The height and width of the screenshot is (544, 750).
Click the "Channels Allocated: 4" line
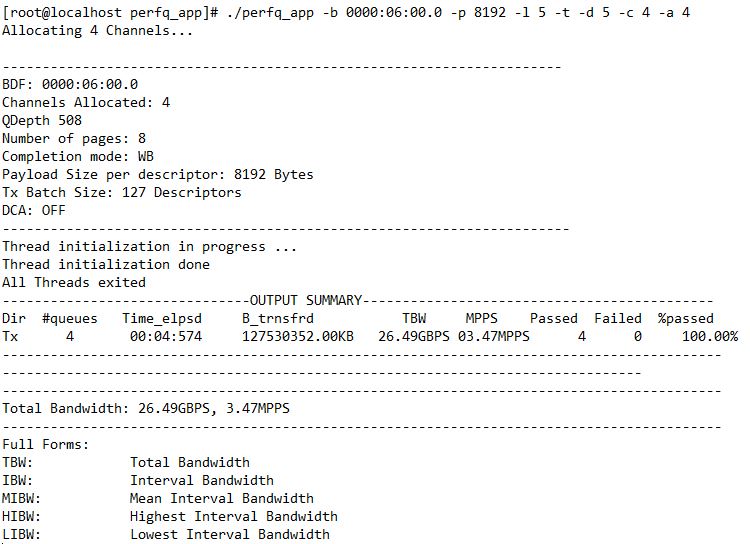coord(86,102)
